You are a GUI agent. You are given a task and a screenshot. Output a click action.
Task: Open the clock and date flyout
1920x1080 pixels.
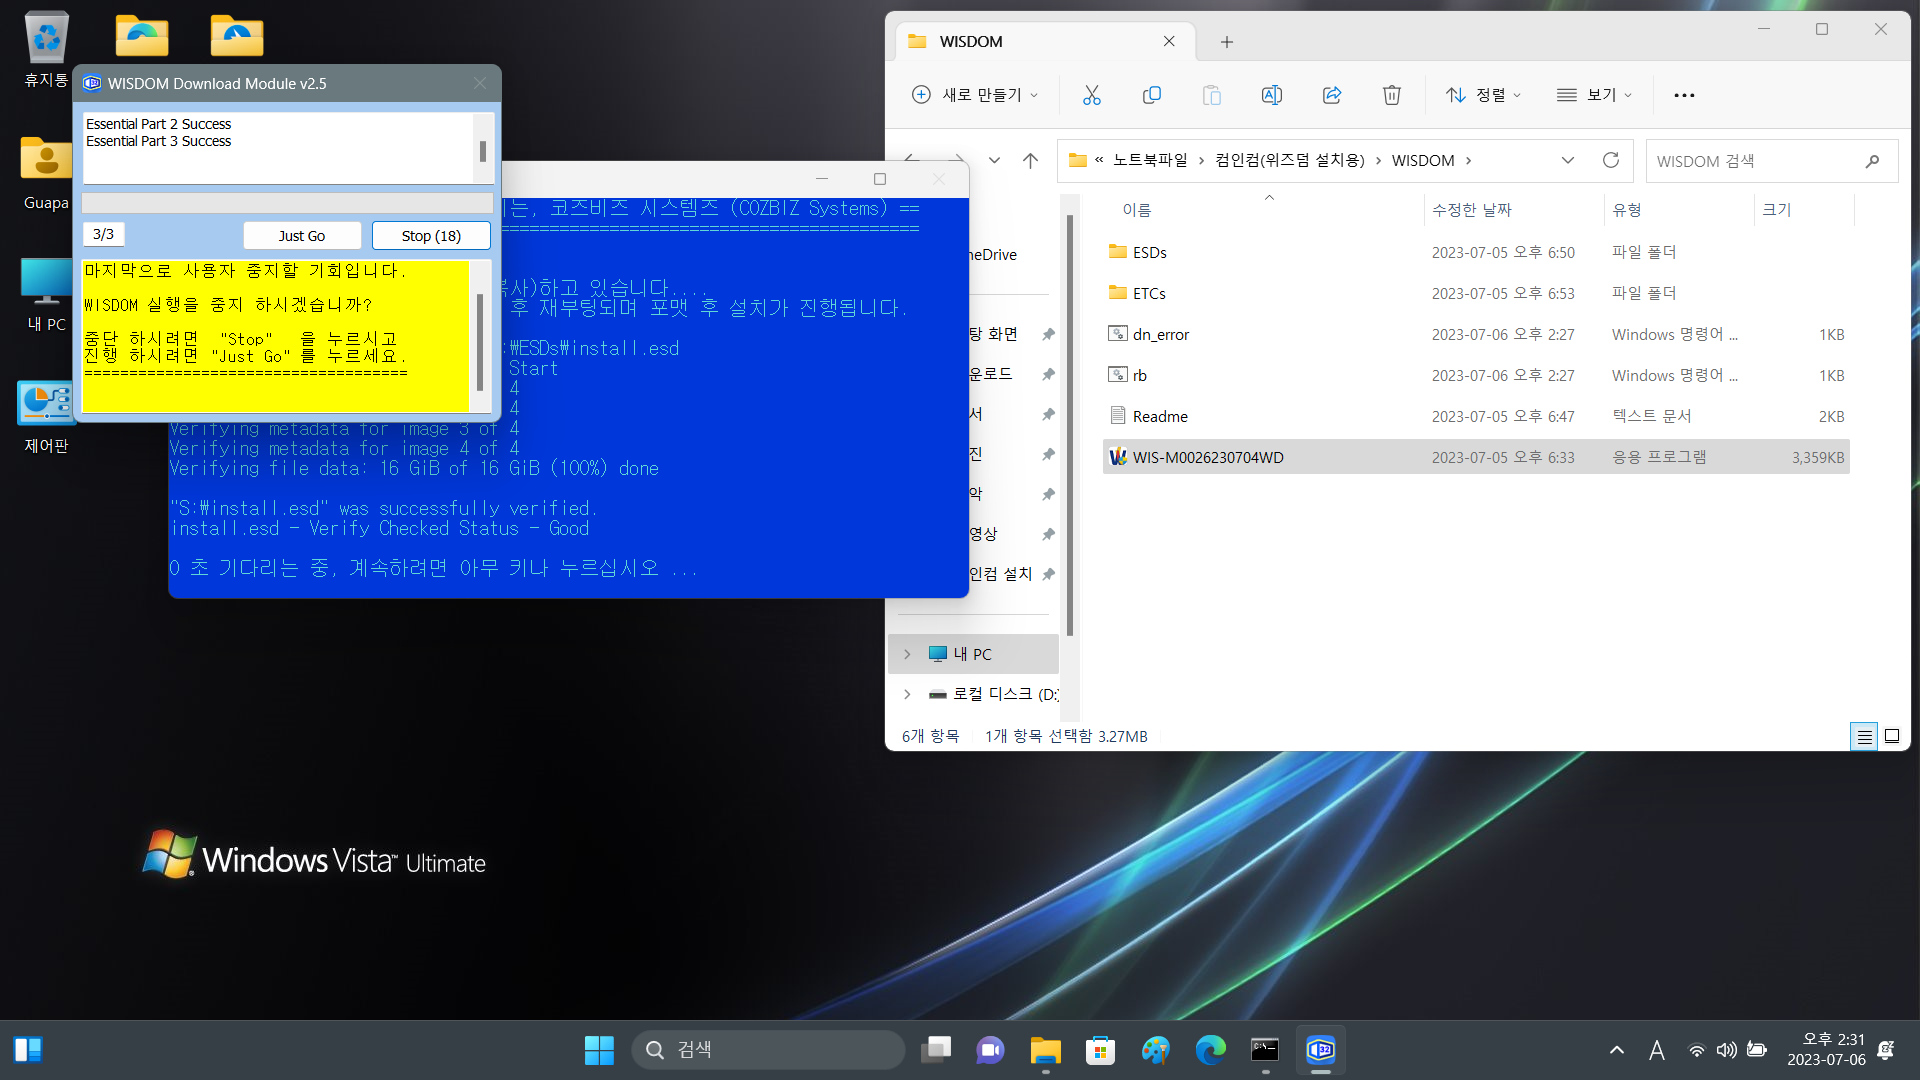point(1826,1050)
